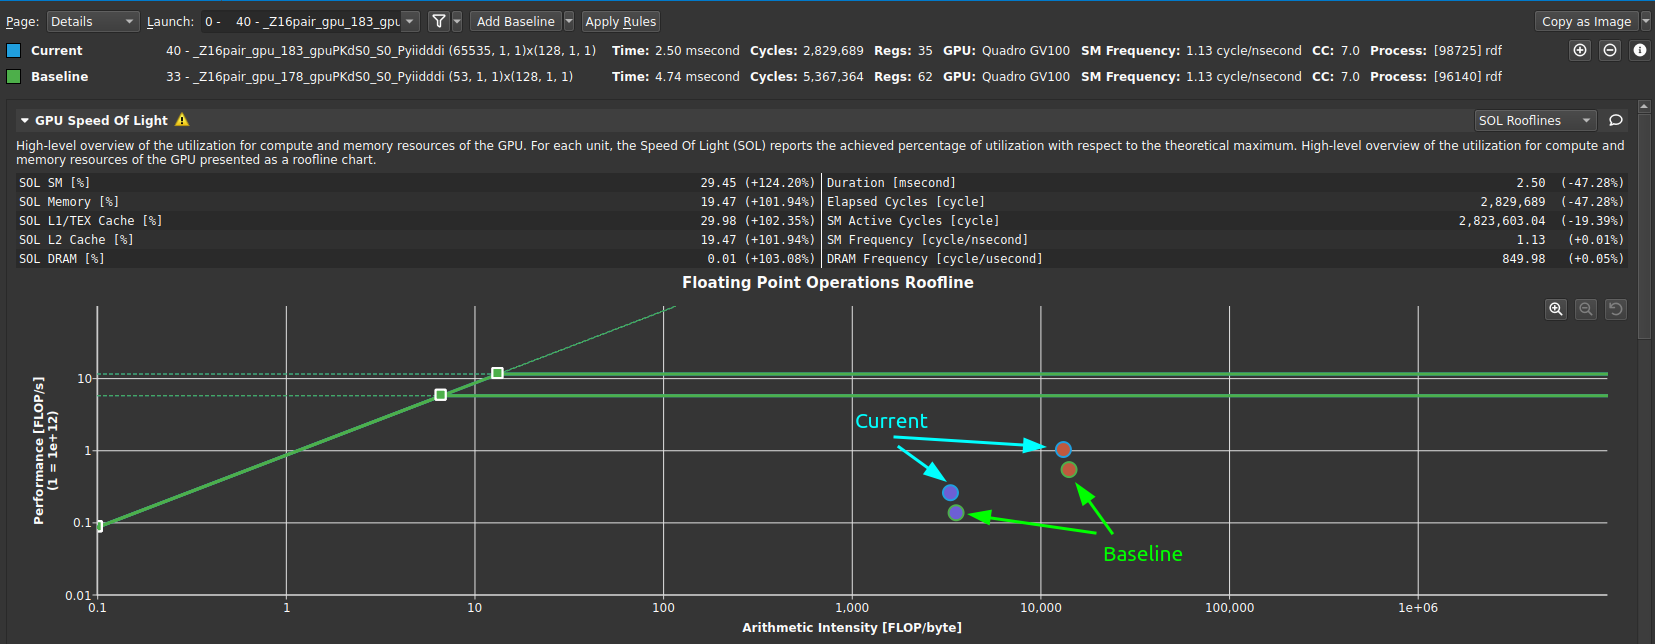
Task: Open the Launch kernel selection dropdown
Action: point(310,21)
